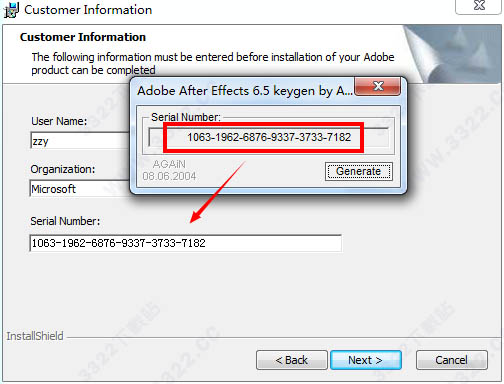Focus the User Name input field

pos(80,141)
